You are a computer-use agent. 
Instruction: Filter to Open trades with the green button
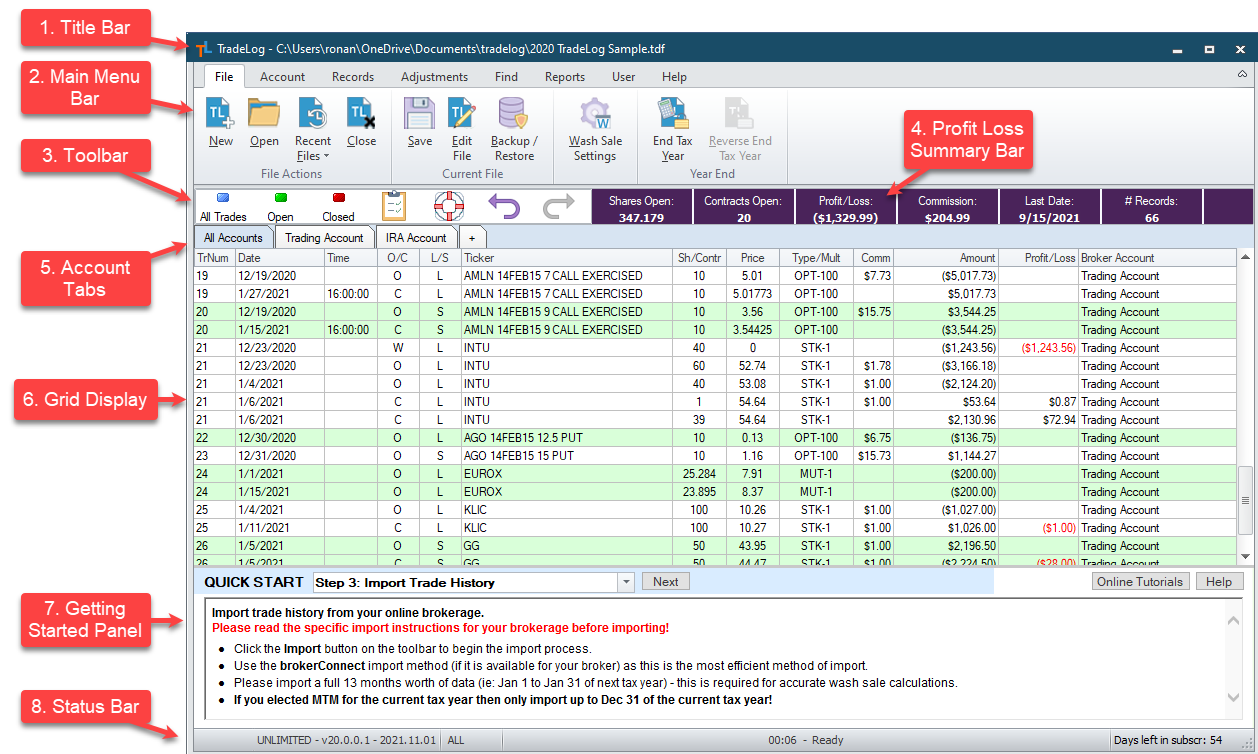tap(281, 207)
